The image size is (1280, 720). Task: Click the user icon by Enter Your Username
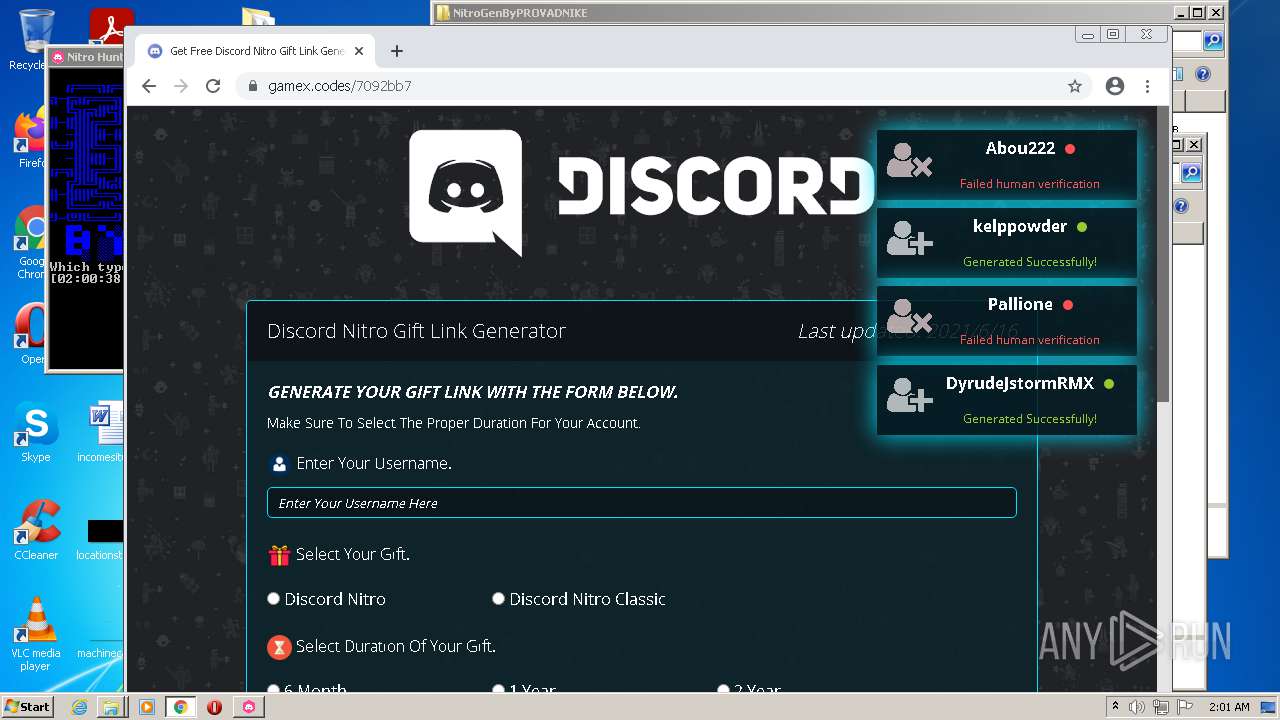click(279, 464)
